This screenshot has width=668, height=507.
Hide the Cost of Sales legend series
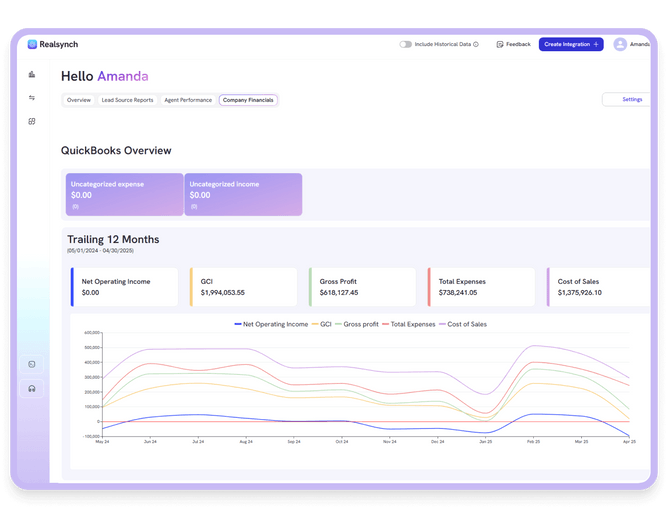point(462,324)
